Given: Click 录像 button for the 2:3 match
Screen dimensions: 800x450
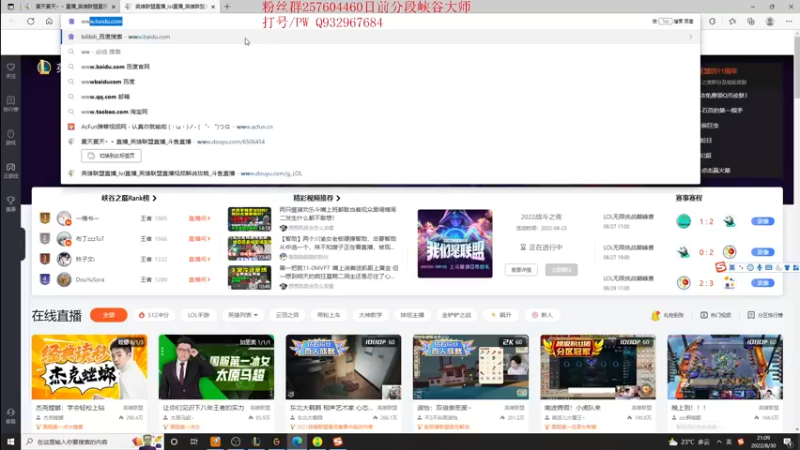Looking at the screenshot, I should pyautogui.click(x=763, y=283).
